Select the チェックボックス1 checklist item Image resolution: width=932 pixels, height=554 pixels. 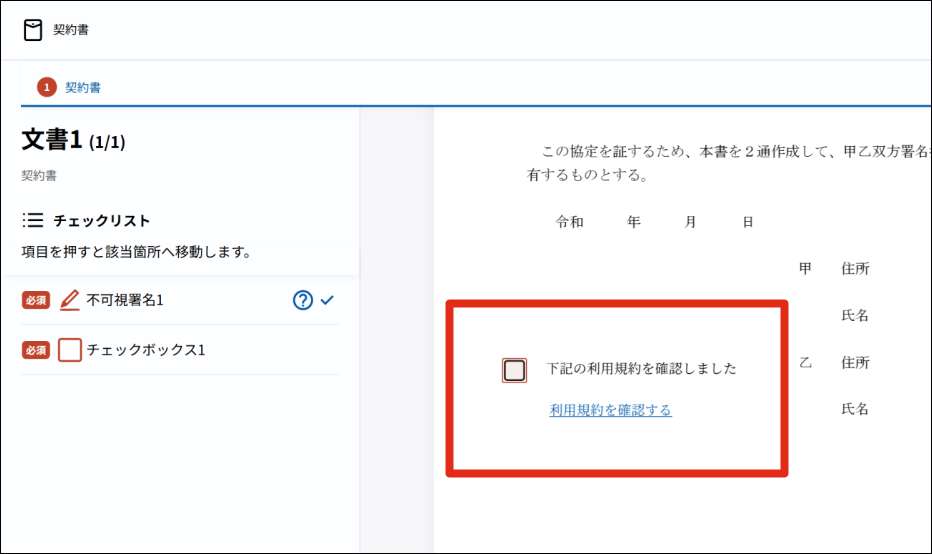tap(180, 350)
